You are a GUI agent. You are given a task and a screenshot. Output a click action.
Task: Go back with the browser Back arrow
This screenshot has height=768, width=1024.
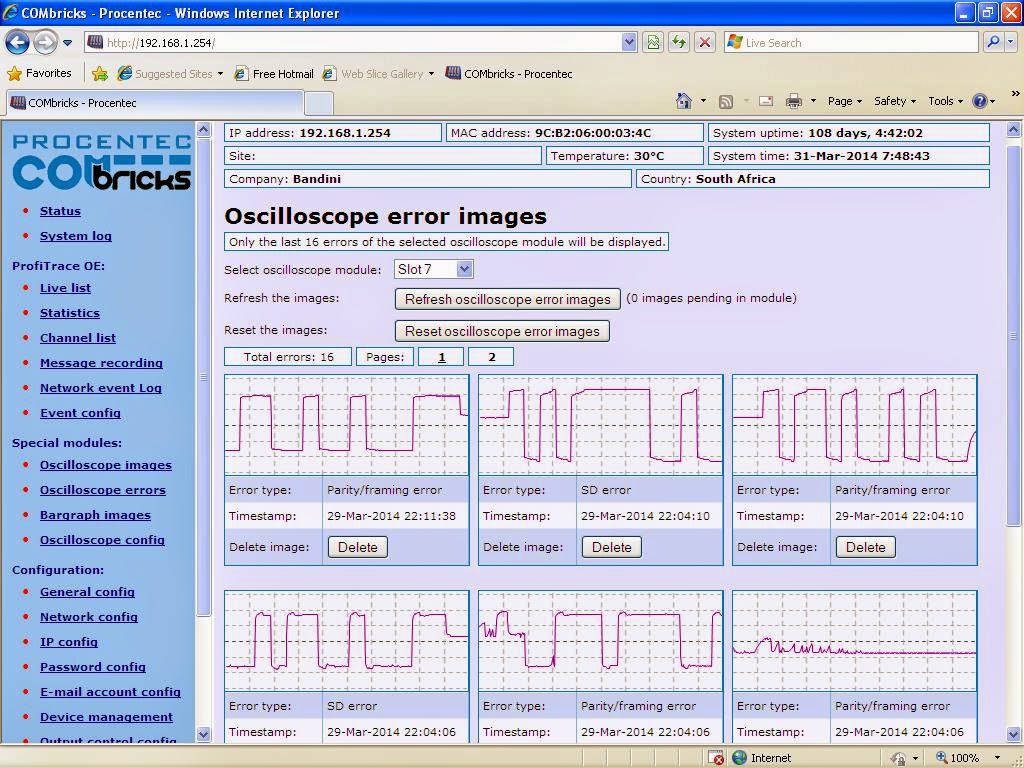(18, 43)
